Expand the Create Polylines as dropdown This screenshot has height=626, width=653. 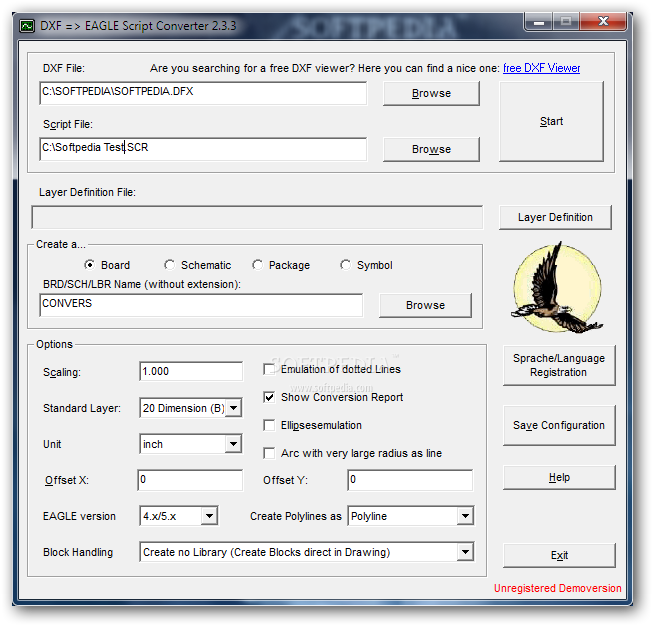tap(465, 516)
